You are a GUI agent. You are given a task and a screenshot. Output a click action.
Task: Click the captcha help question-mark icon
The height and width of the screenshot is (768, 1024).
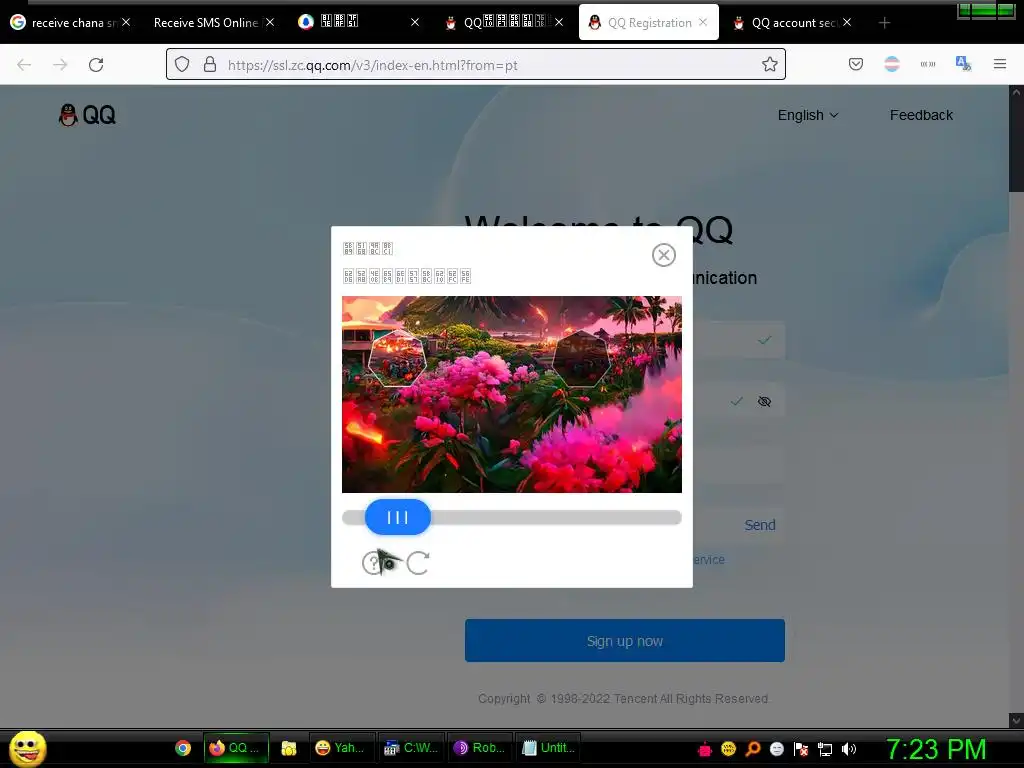pyautogui.click(x=373, y=562)
